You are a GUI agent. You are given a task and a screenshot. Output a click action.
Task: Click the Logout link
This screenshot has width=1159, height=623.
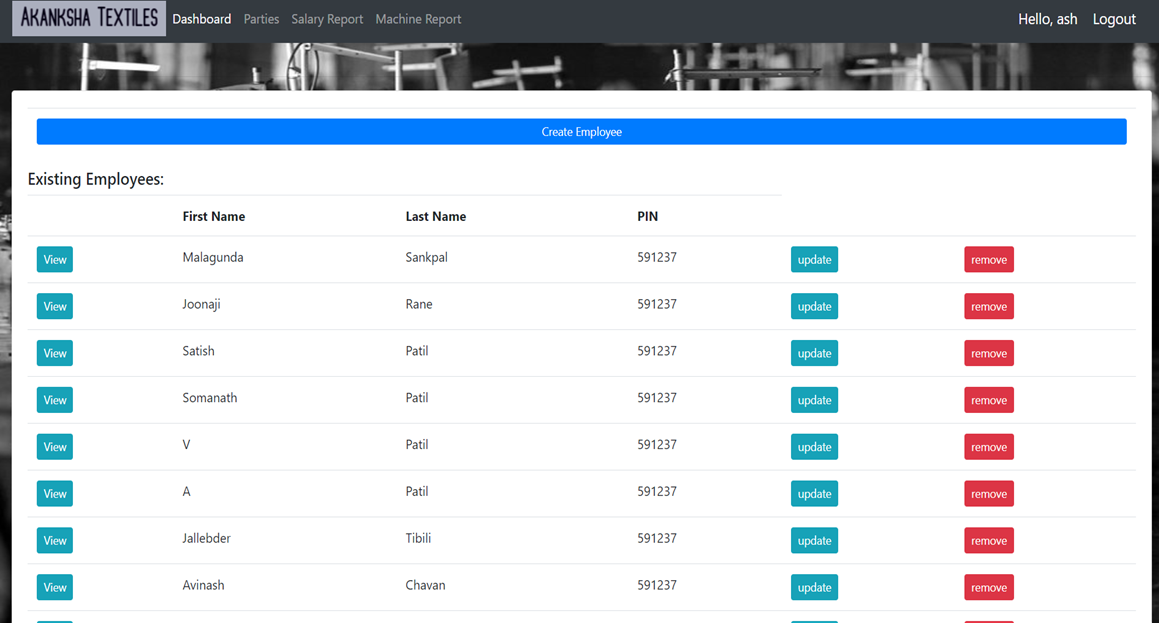(x=1113, y=18)
